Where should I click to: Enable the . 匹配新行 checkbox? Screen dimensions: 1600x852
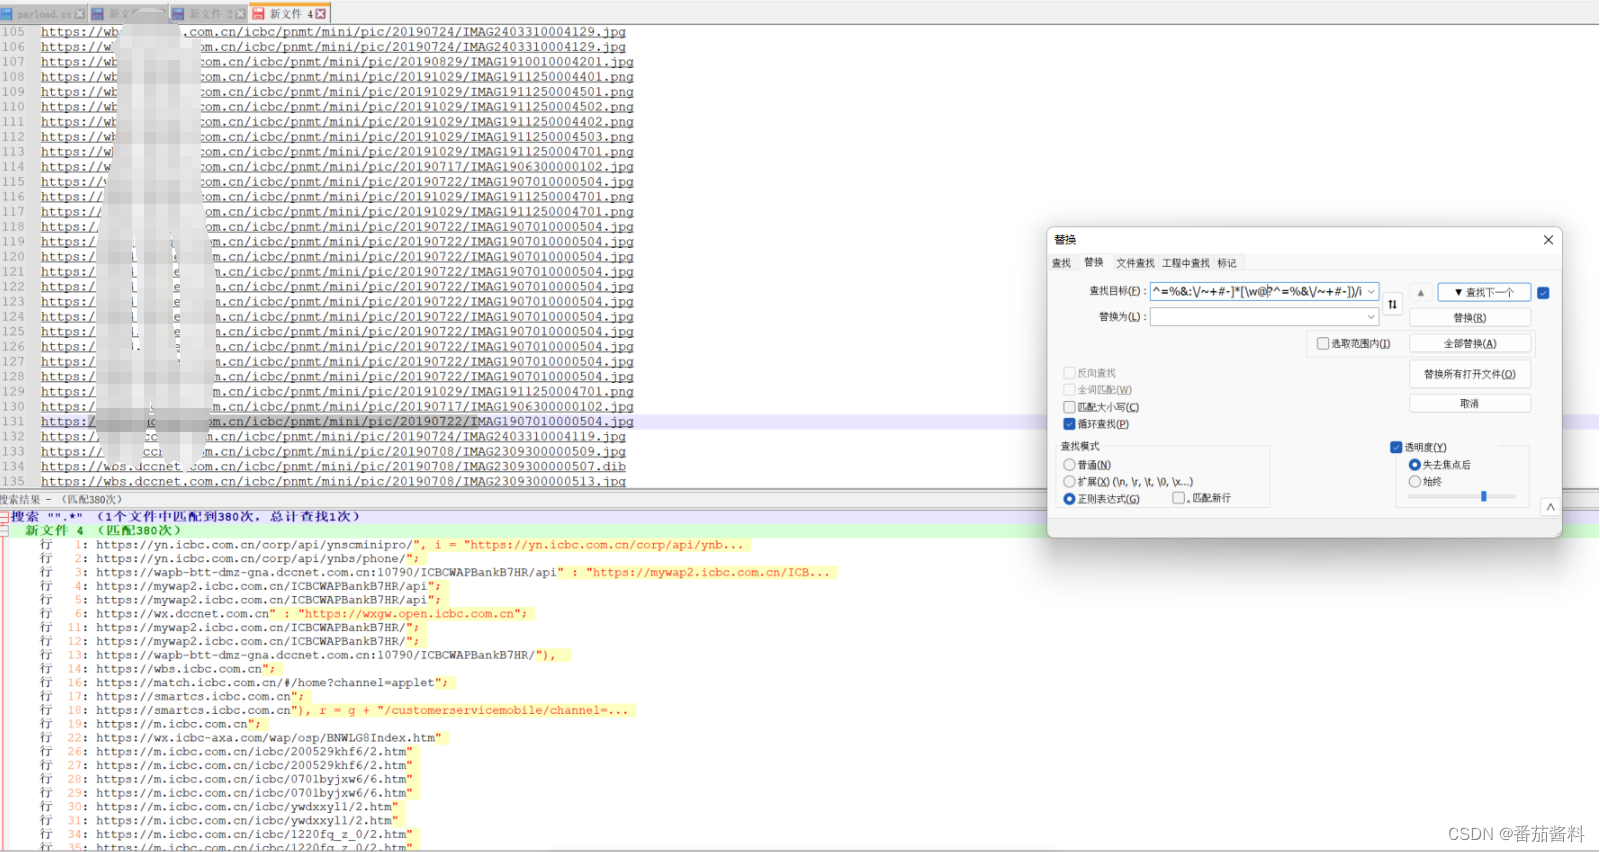(1178, 497)
